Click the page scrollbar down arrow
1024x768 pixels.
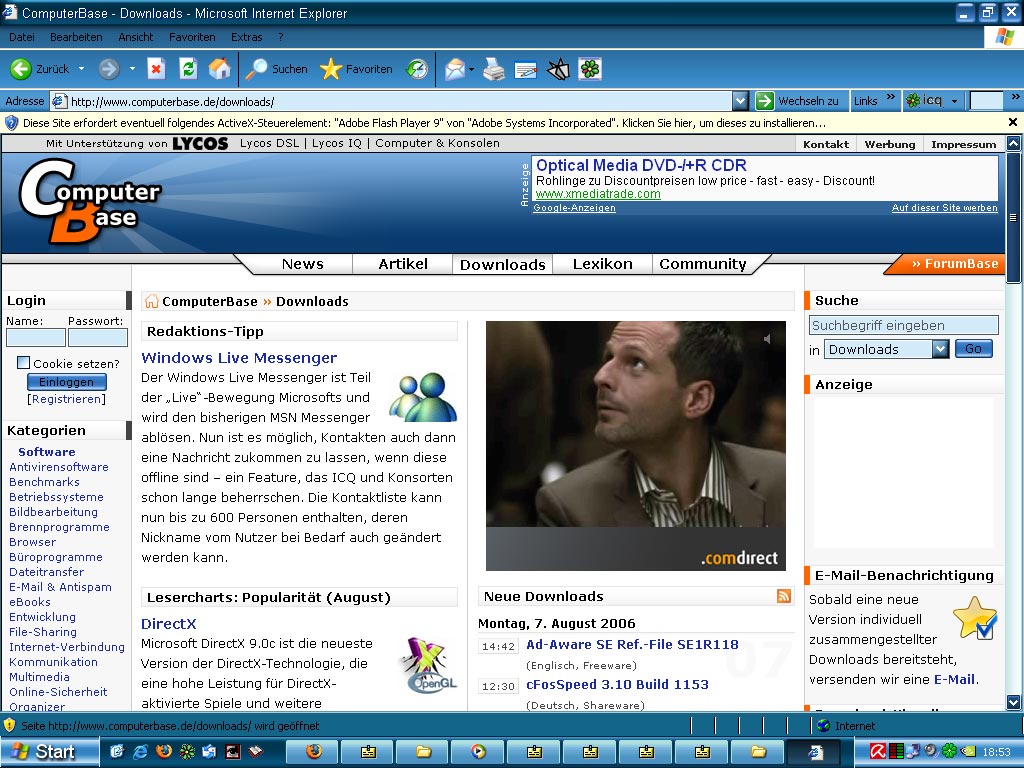coord(1014,703)
